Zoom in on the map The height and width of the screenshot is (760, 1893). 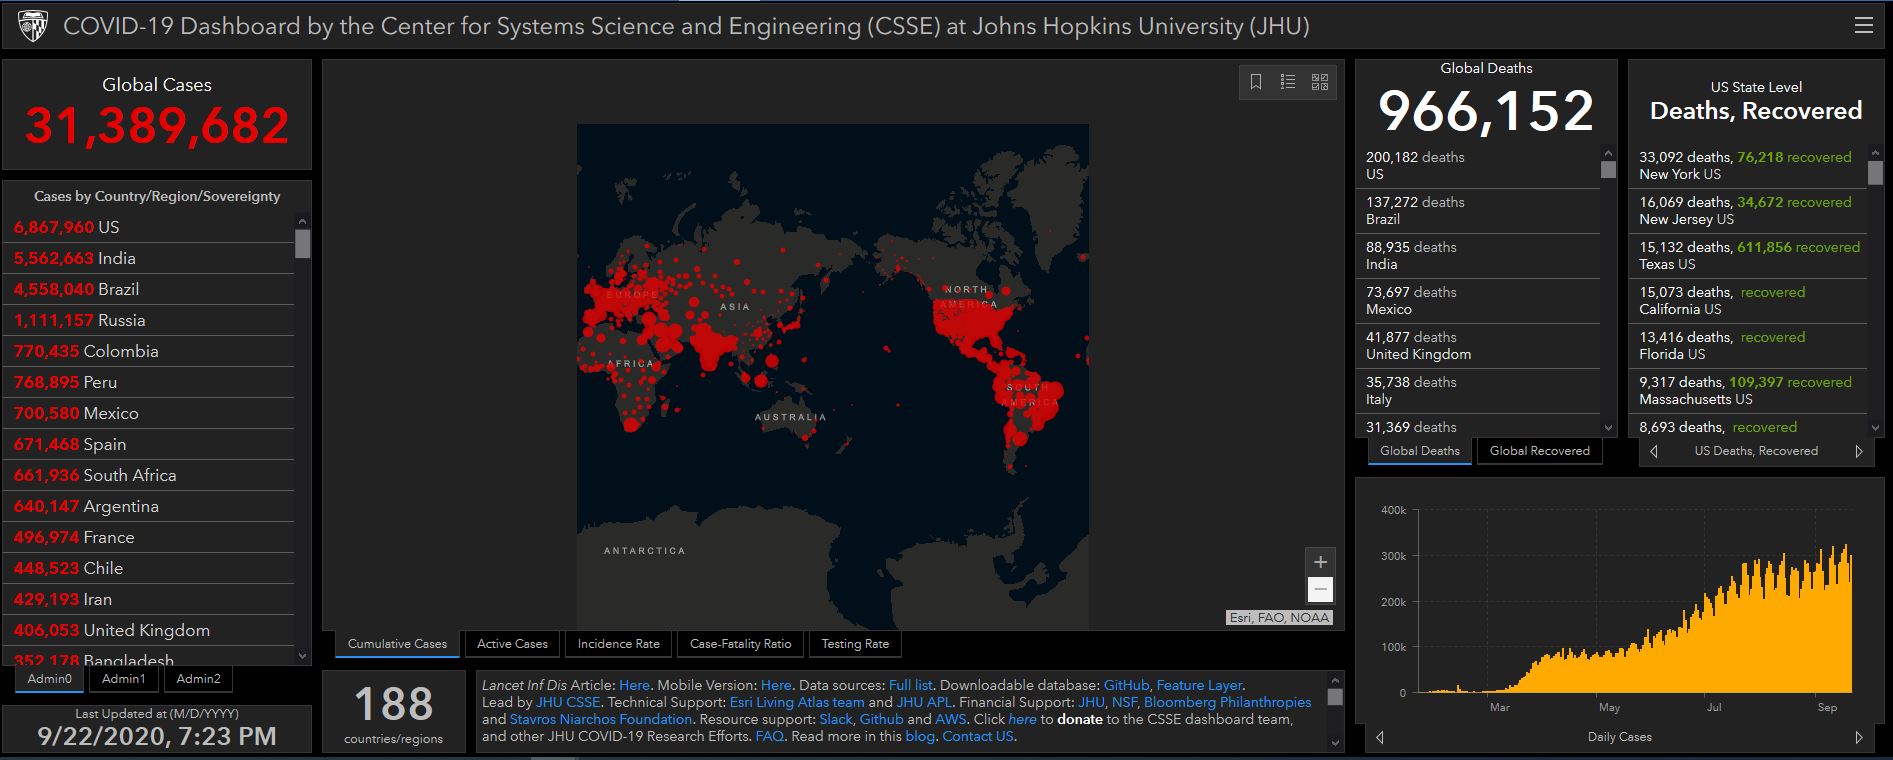1320,562
